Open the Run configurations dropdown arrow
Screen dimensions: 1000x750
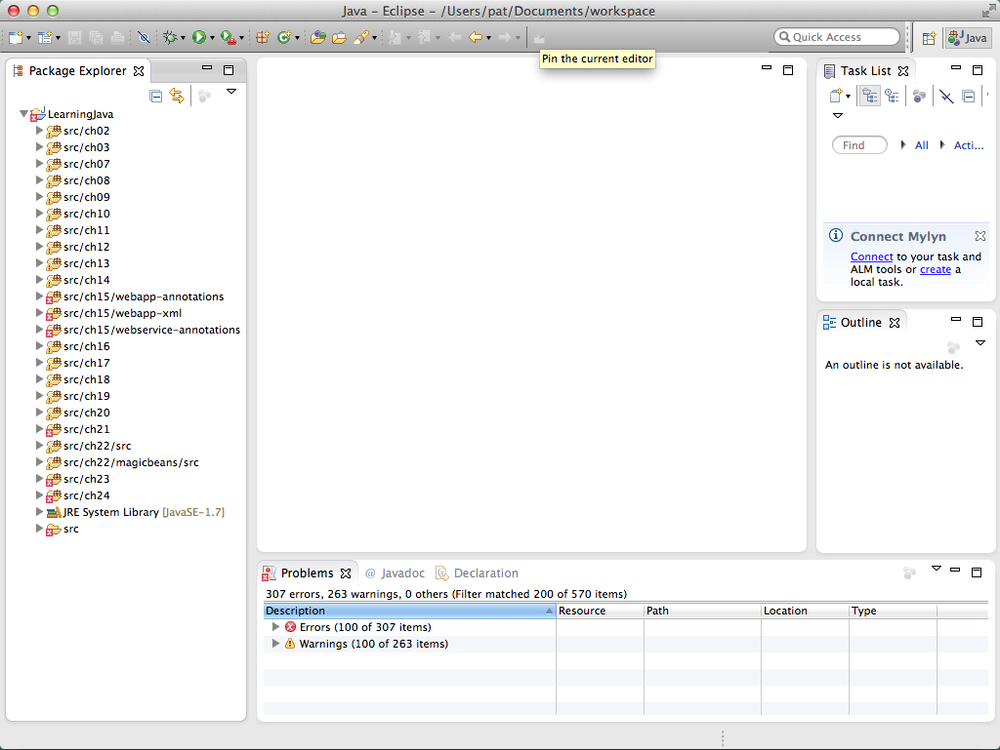point(212,38)
